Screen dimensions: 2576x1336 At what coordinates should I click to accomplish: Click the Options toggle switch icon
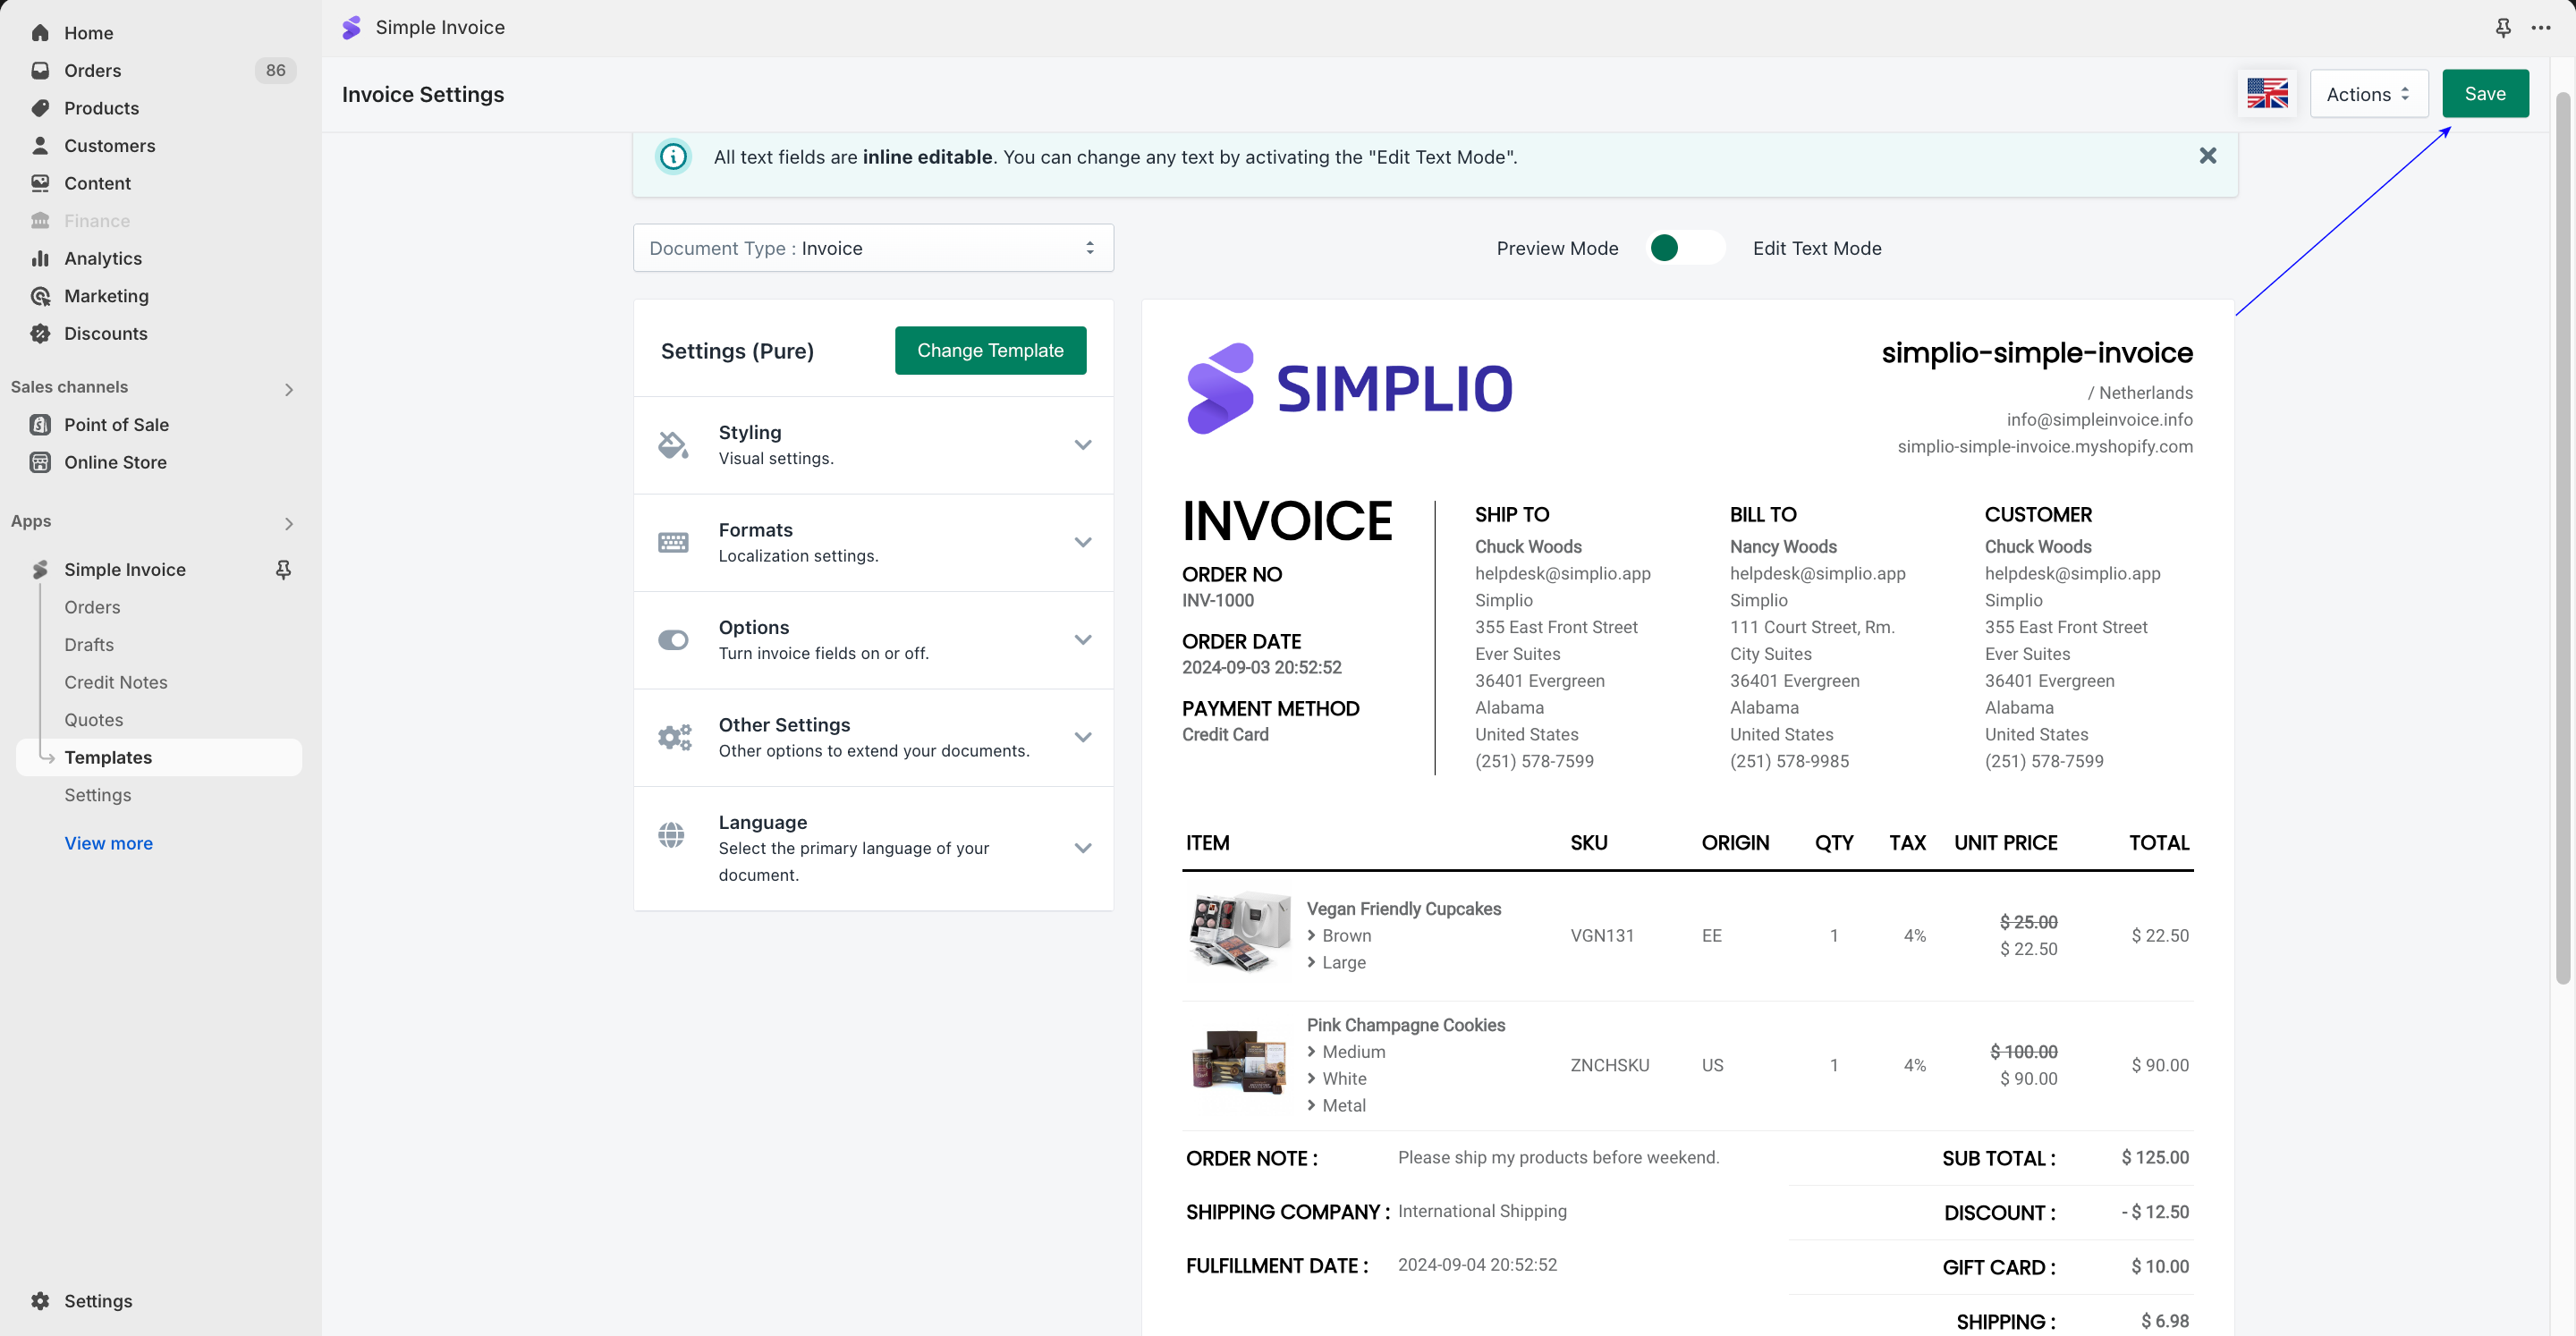click(x=673, y=640)
